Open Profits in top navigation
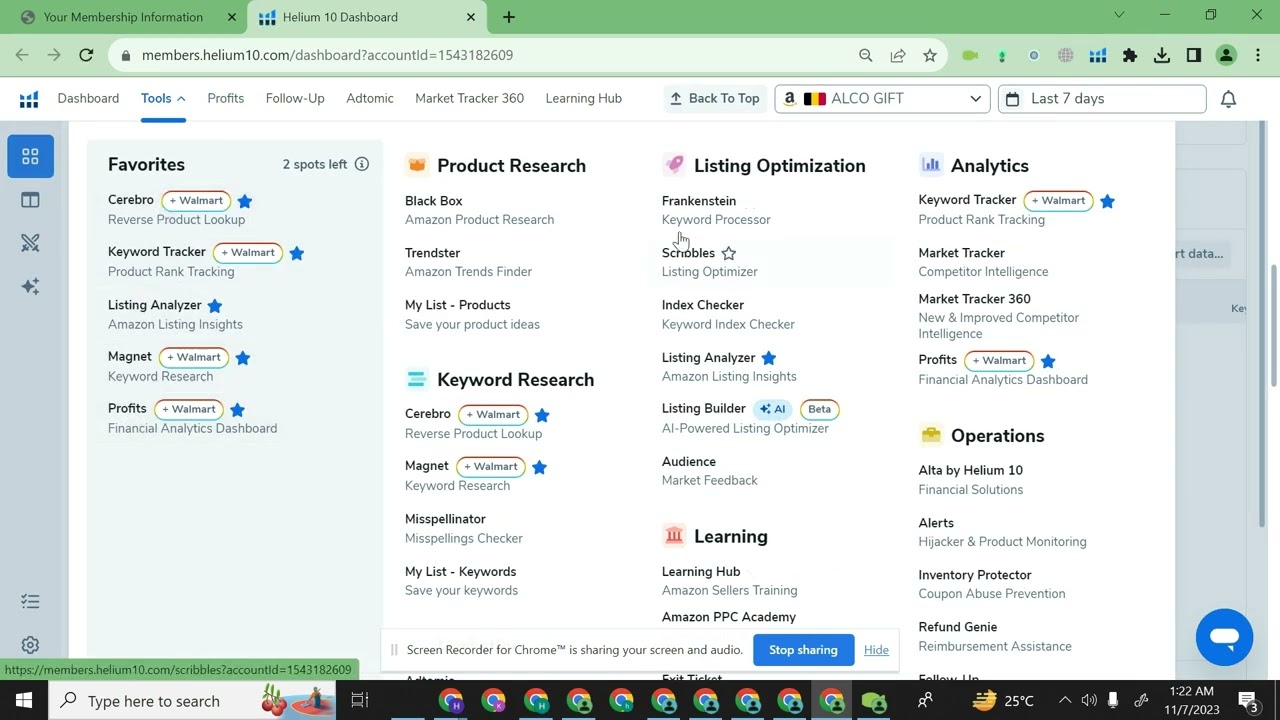This screenshot has width=1280, height=720. click(x=225, y=98)
